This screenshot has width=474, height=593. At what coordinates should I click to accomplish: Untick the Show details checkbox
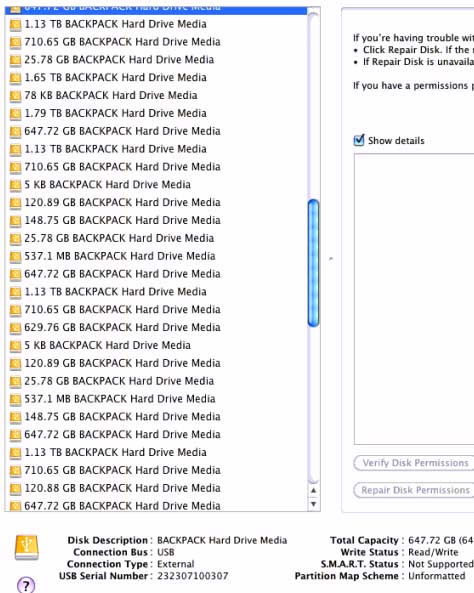359,140
